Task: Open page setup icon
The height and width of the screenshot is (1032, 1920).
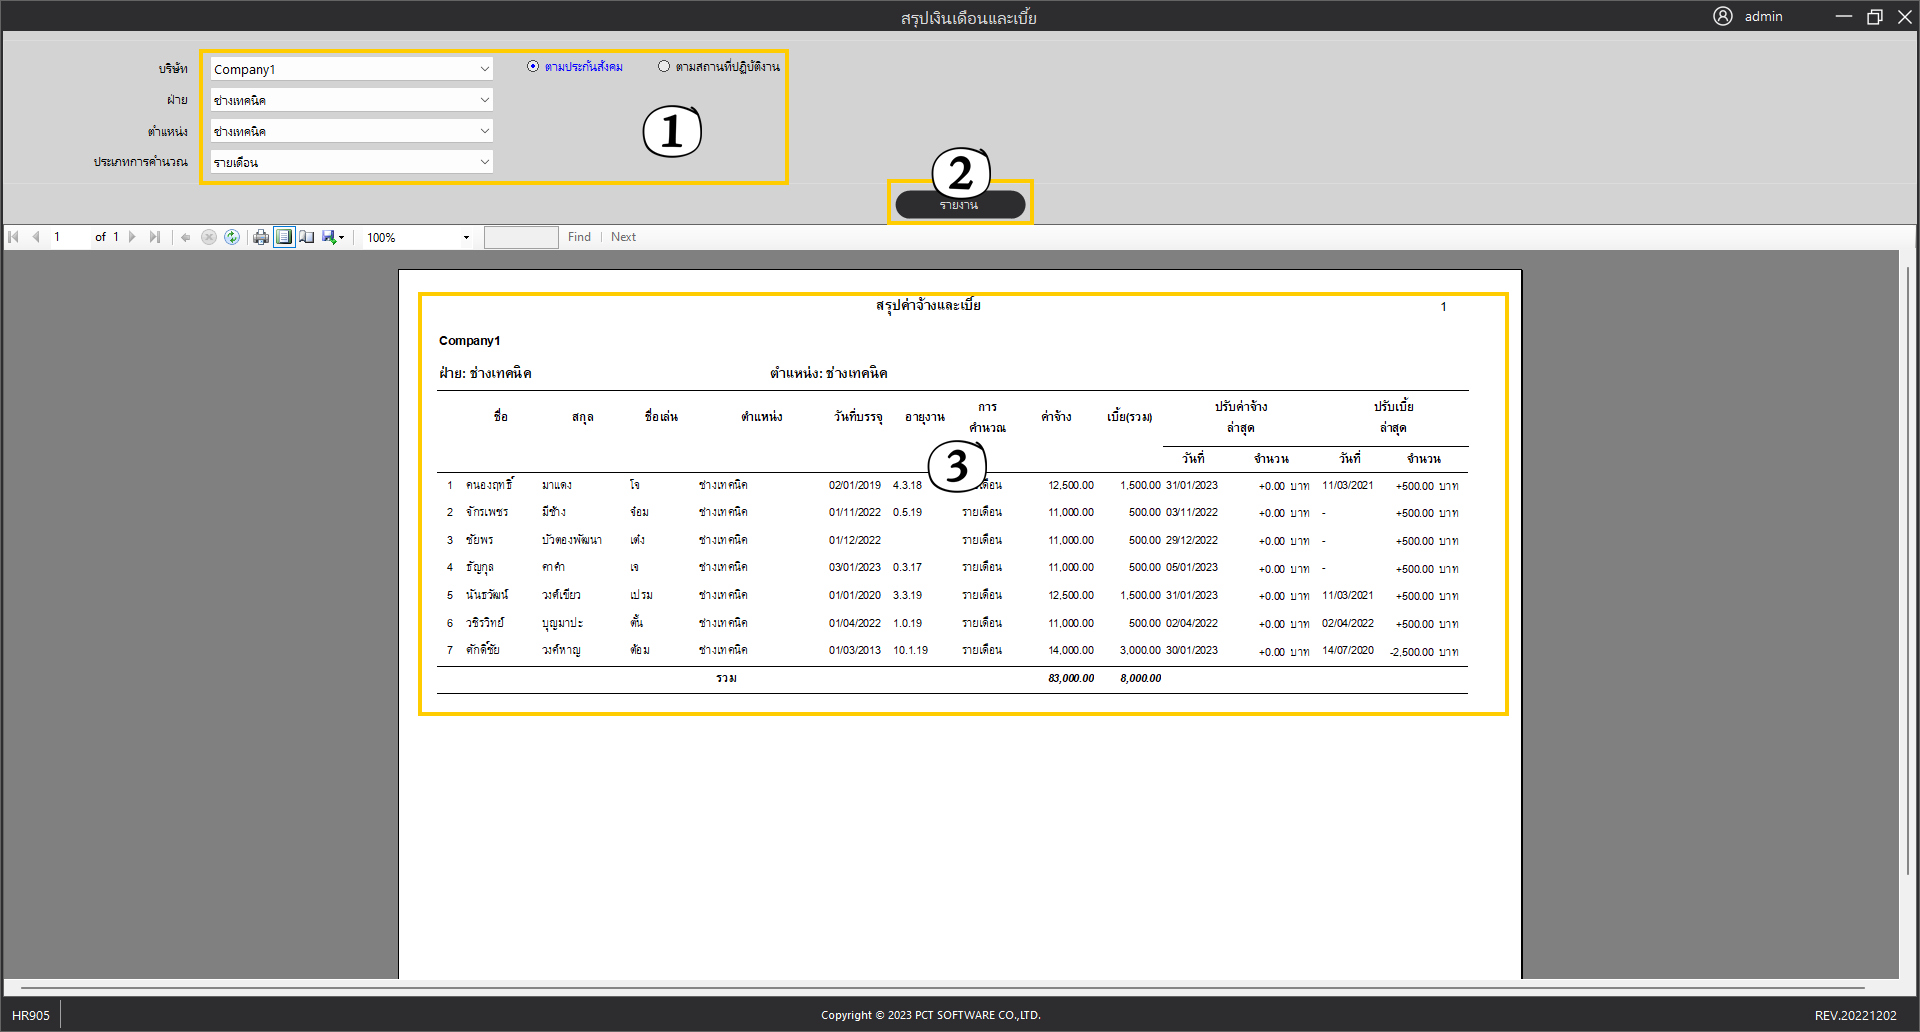Action: pos(307,237)
